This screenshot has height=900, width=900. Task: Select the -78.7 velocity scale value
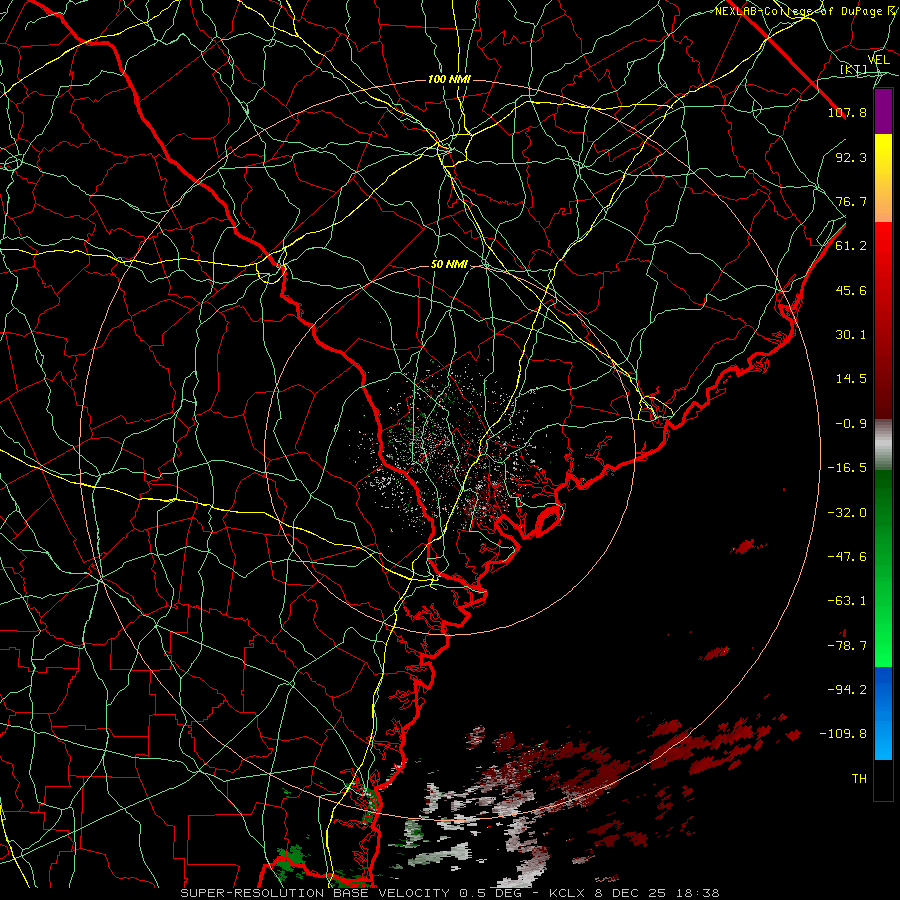(x=847, y=646)
